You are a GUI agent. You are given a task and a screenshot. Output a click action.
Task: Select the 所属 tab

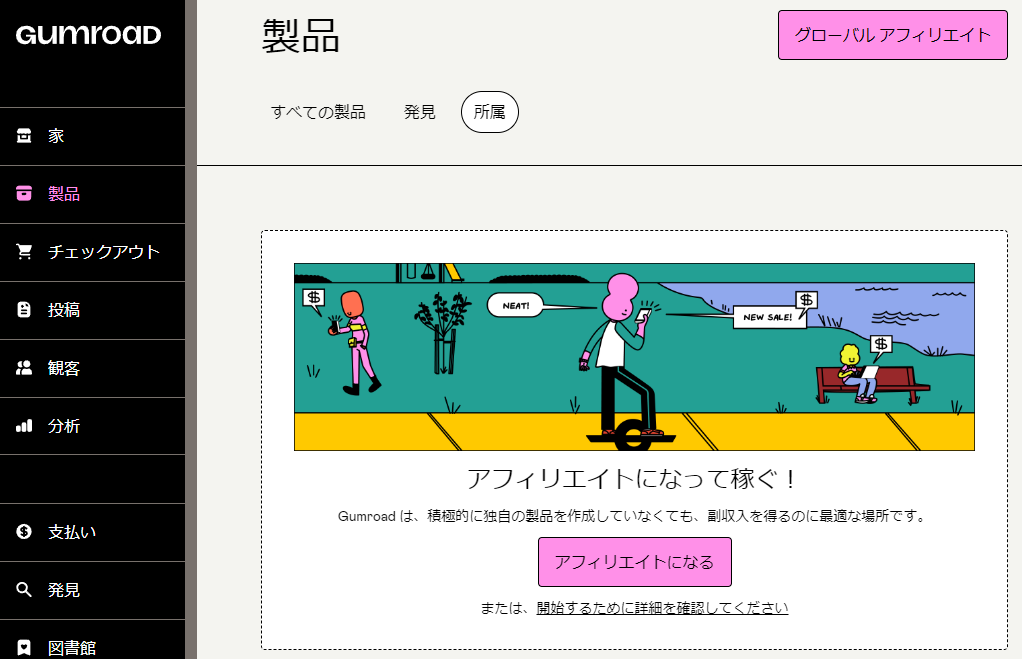tap(489, 112)
